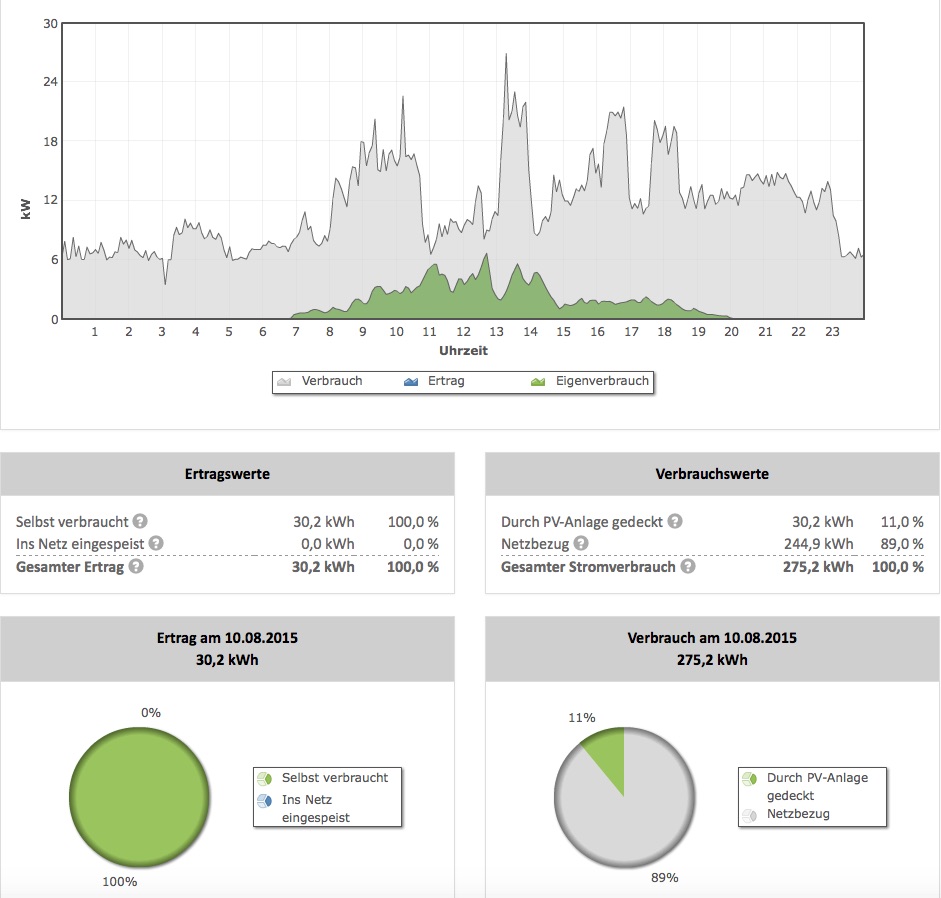Screen dimensions: 941x898
Task: Toggle Selbst verbraucht in pie legend
Action: [334, 777]
